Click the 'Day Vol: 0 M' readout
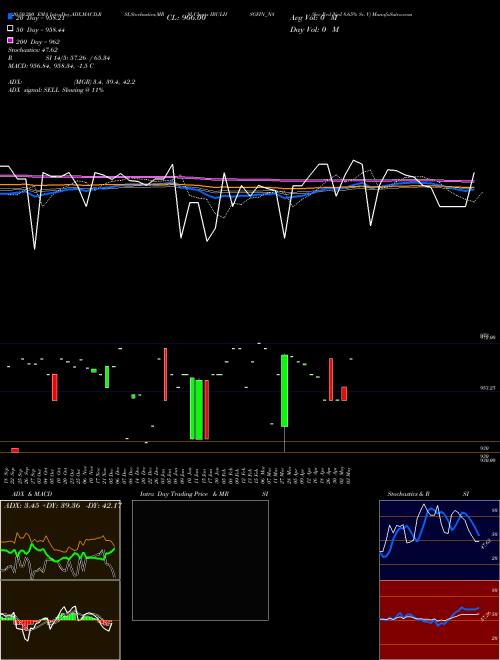Image resolution: width=500 pixels, height=660 pixels. pyautogui.click(x=314, y=29)
